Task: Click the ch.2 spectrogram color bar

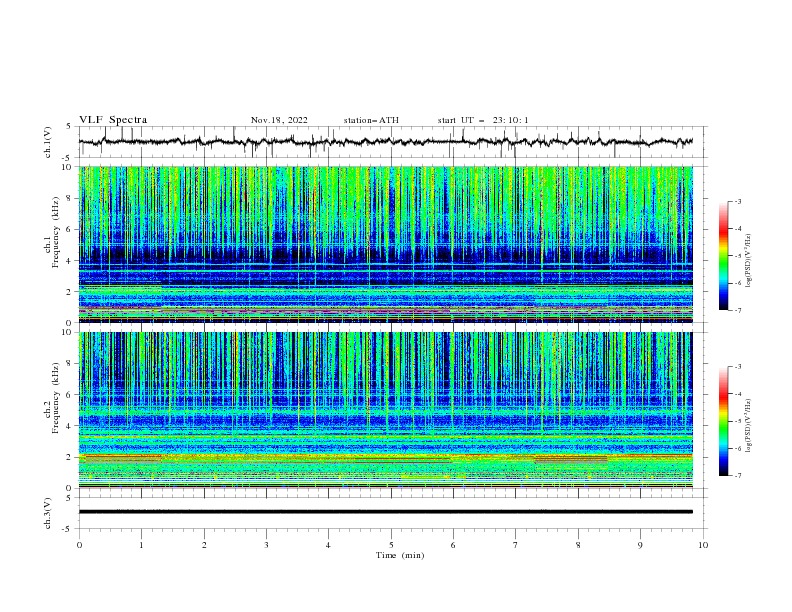Action: tap(723, 421)
